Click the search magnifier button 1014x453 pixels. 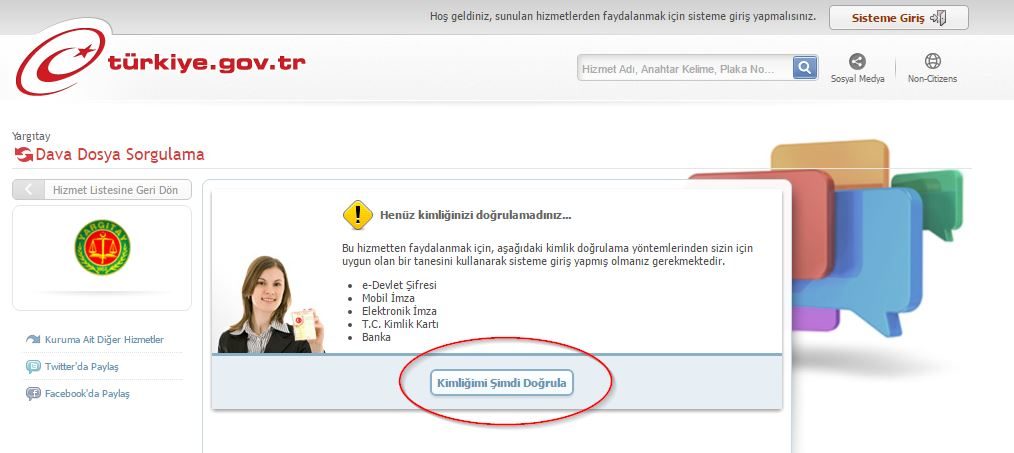coord(804,67)
